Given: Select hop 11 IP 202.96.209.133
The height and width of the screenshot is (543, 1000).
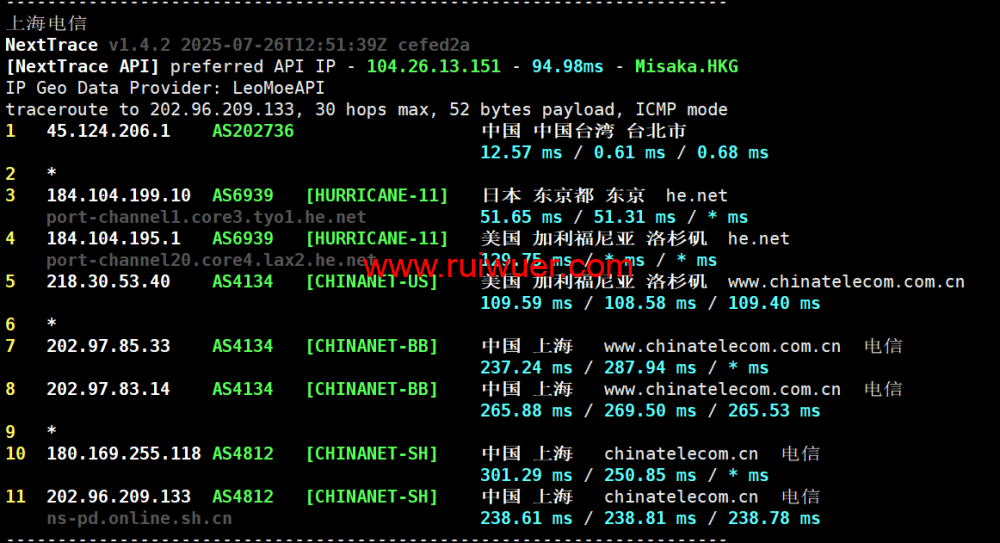Looking at the screenshot, I should click(118, 497).
